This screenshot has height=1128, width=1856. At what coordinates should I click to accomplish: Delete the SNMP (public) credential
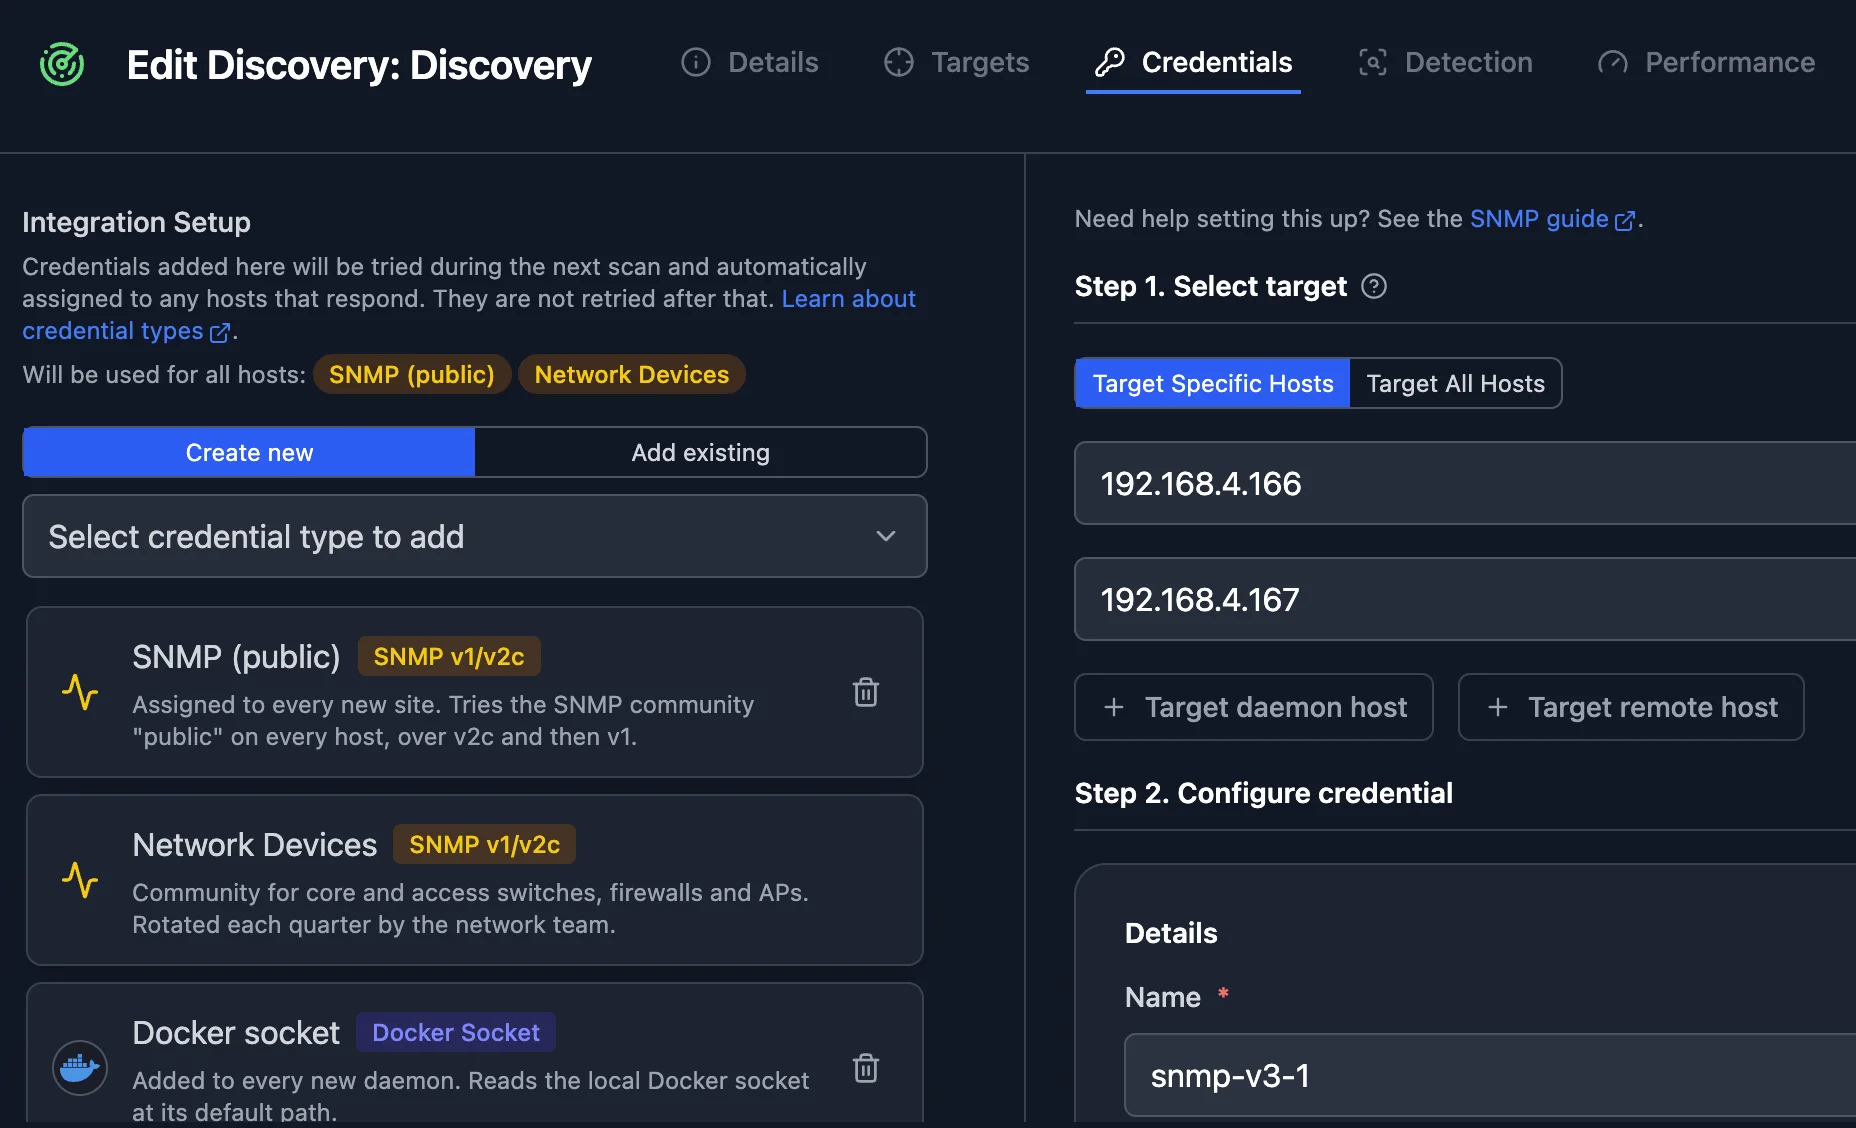tap(866, 692)
